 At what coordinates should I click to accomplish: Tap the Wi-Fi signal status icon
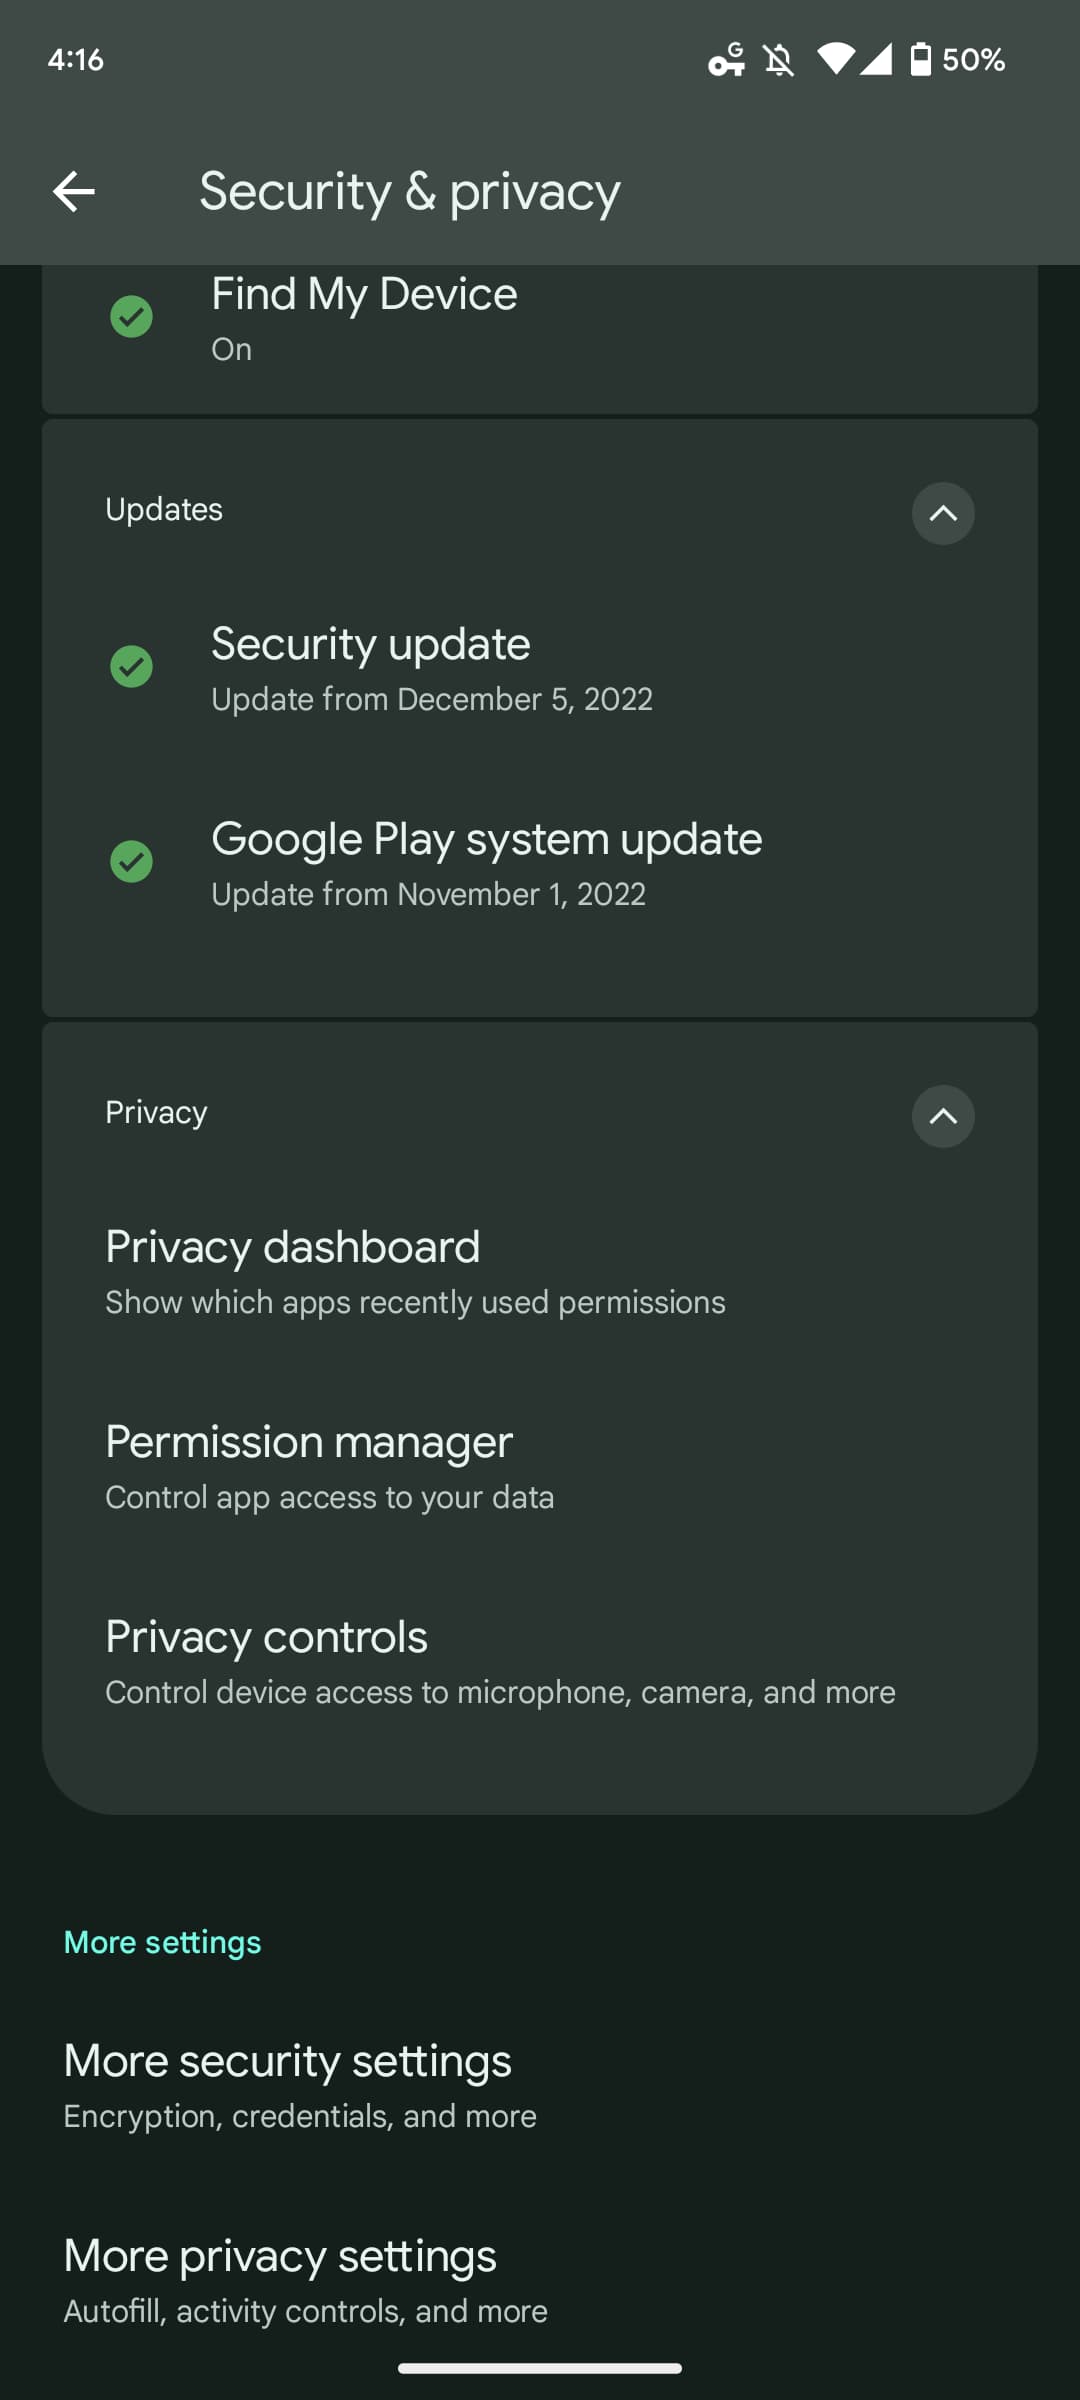[835, 59]
